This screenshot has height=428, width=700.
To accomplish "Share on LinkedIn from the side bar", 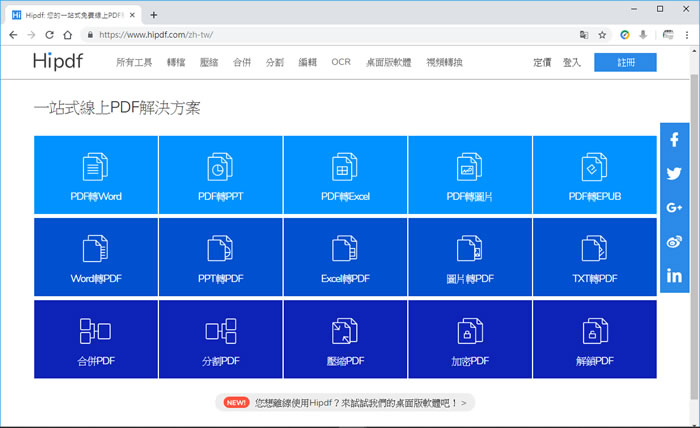I will pyautogui.click(x=674, y=276).
